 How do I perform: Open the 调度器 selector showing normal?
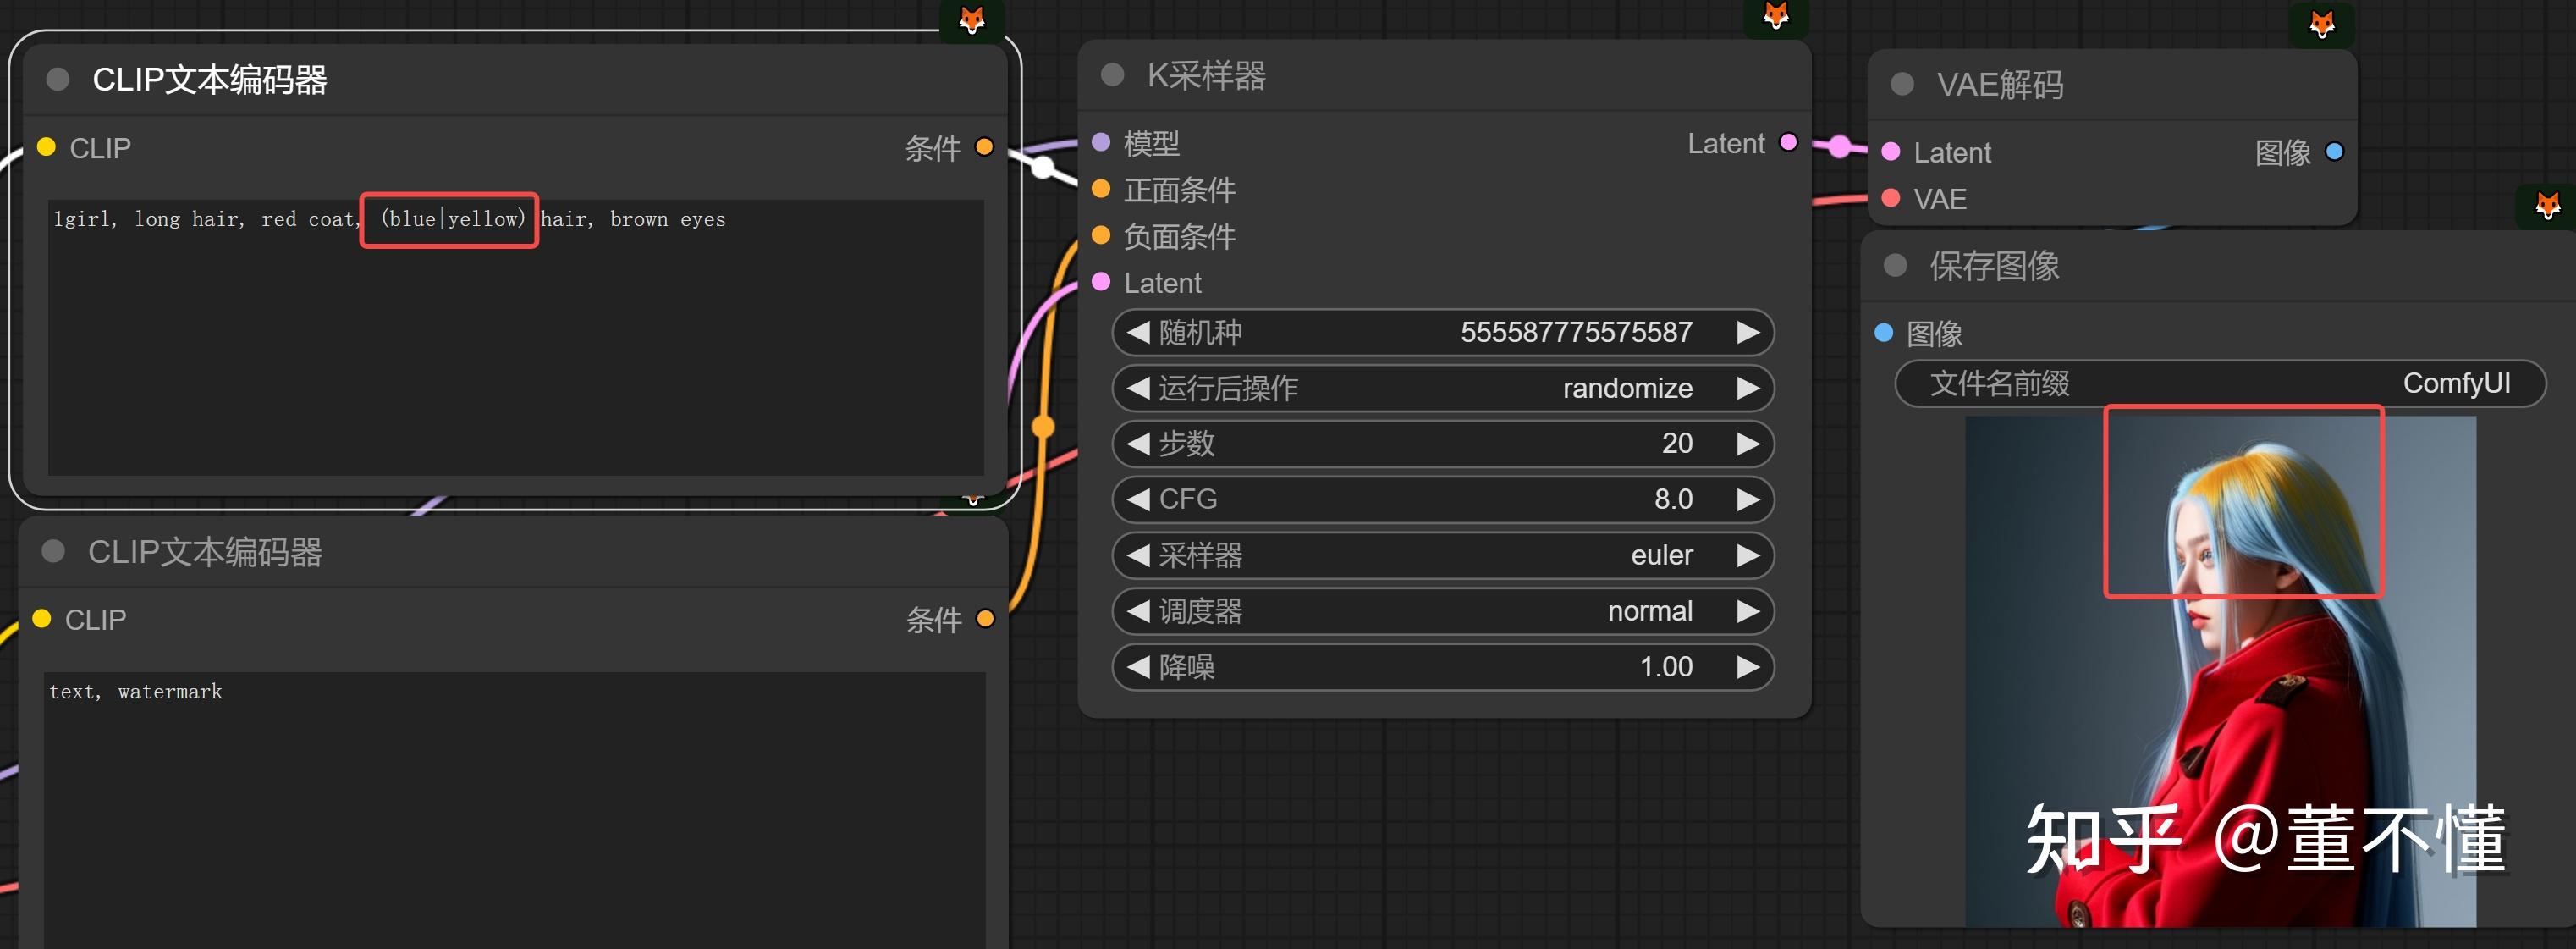coord(1444,611)
